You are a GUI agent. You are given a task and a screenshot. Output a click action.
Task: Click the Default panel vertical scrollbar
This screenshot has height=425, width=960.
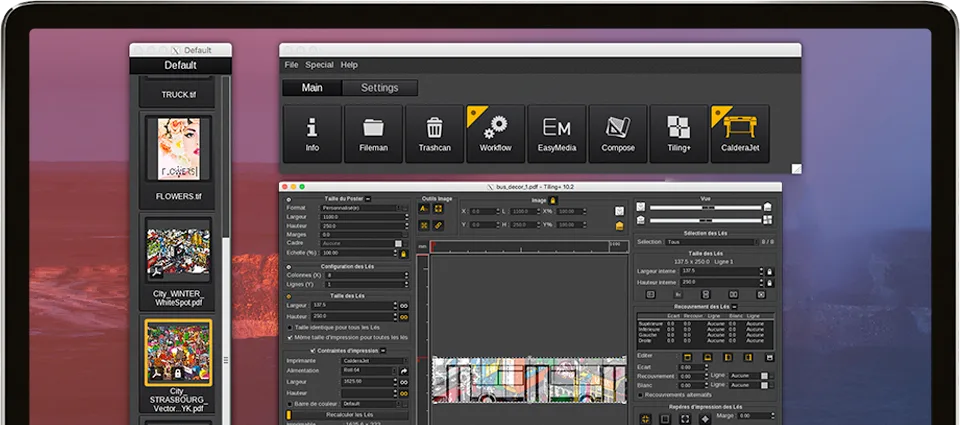tap(228, 250)
